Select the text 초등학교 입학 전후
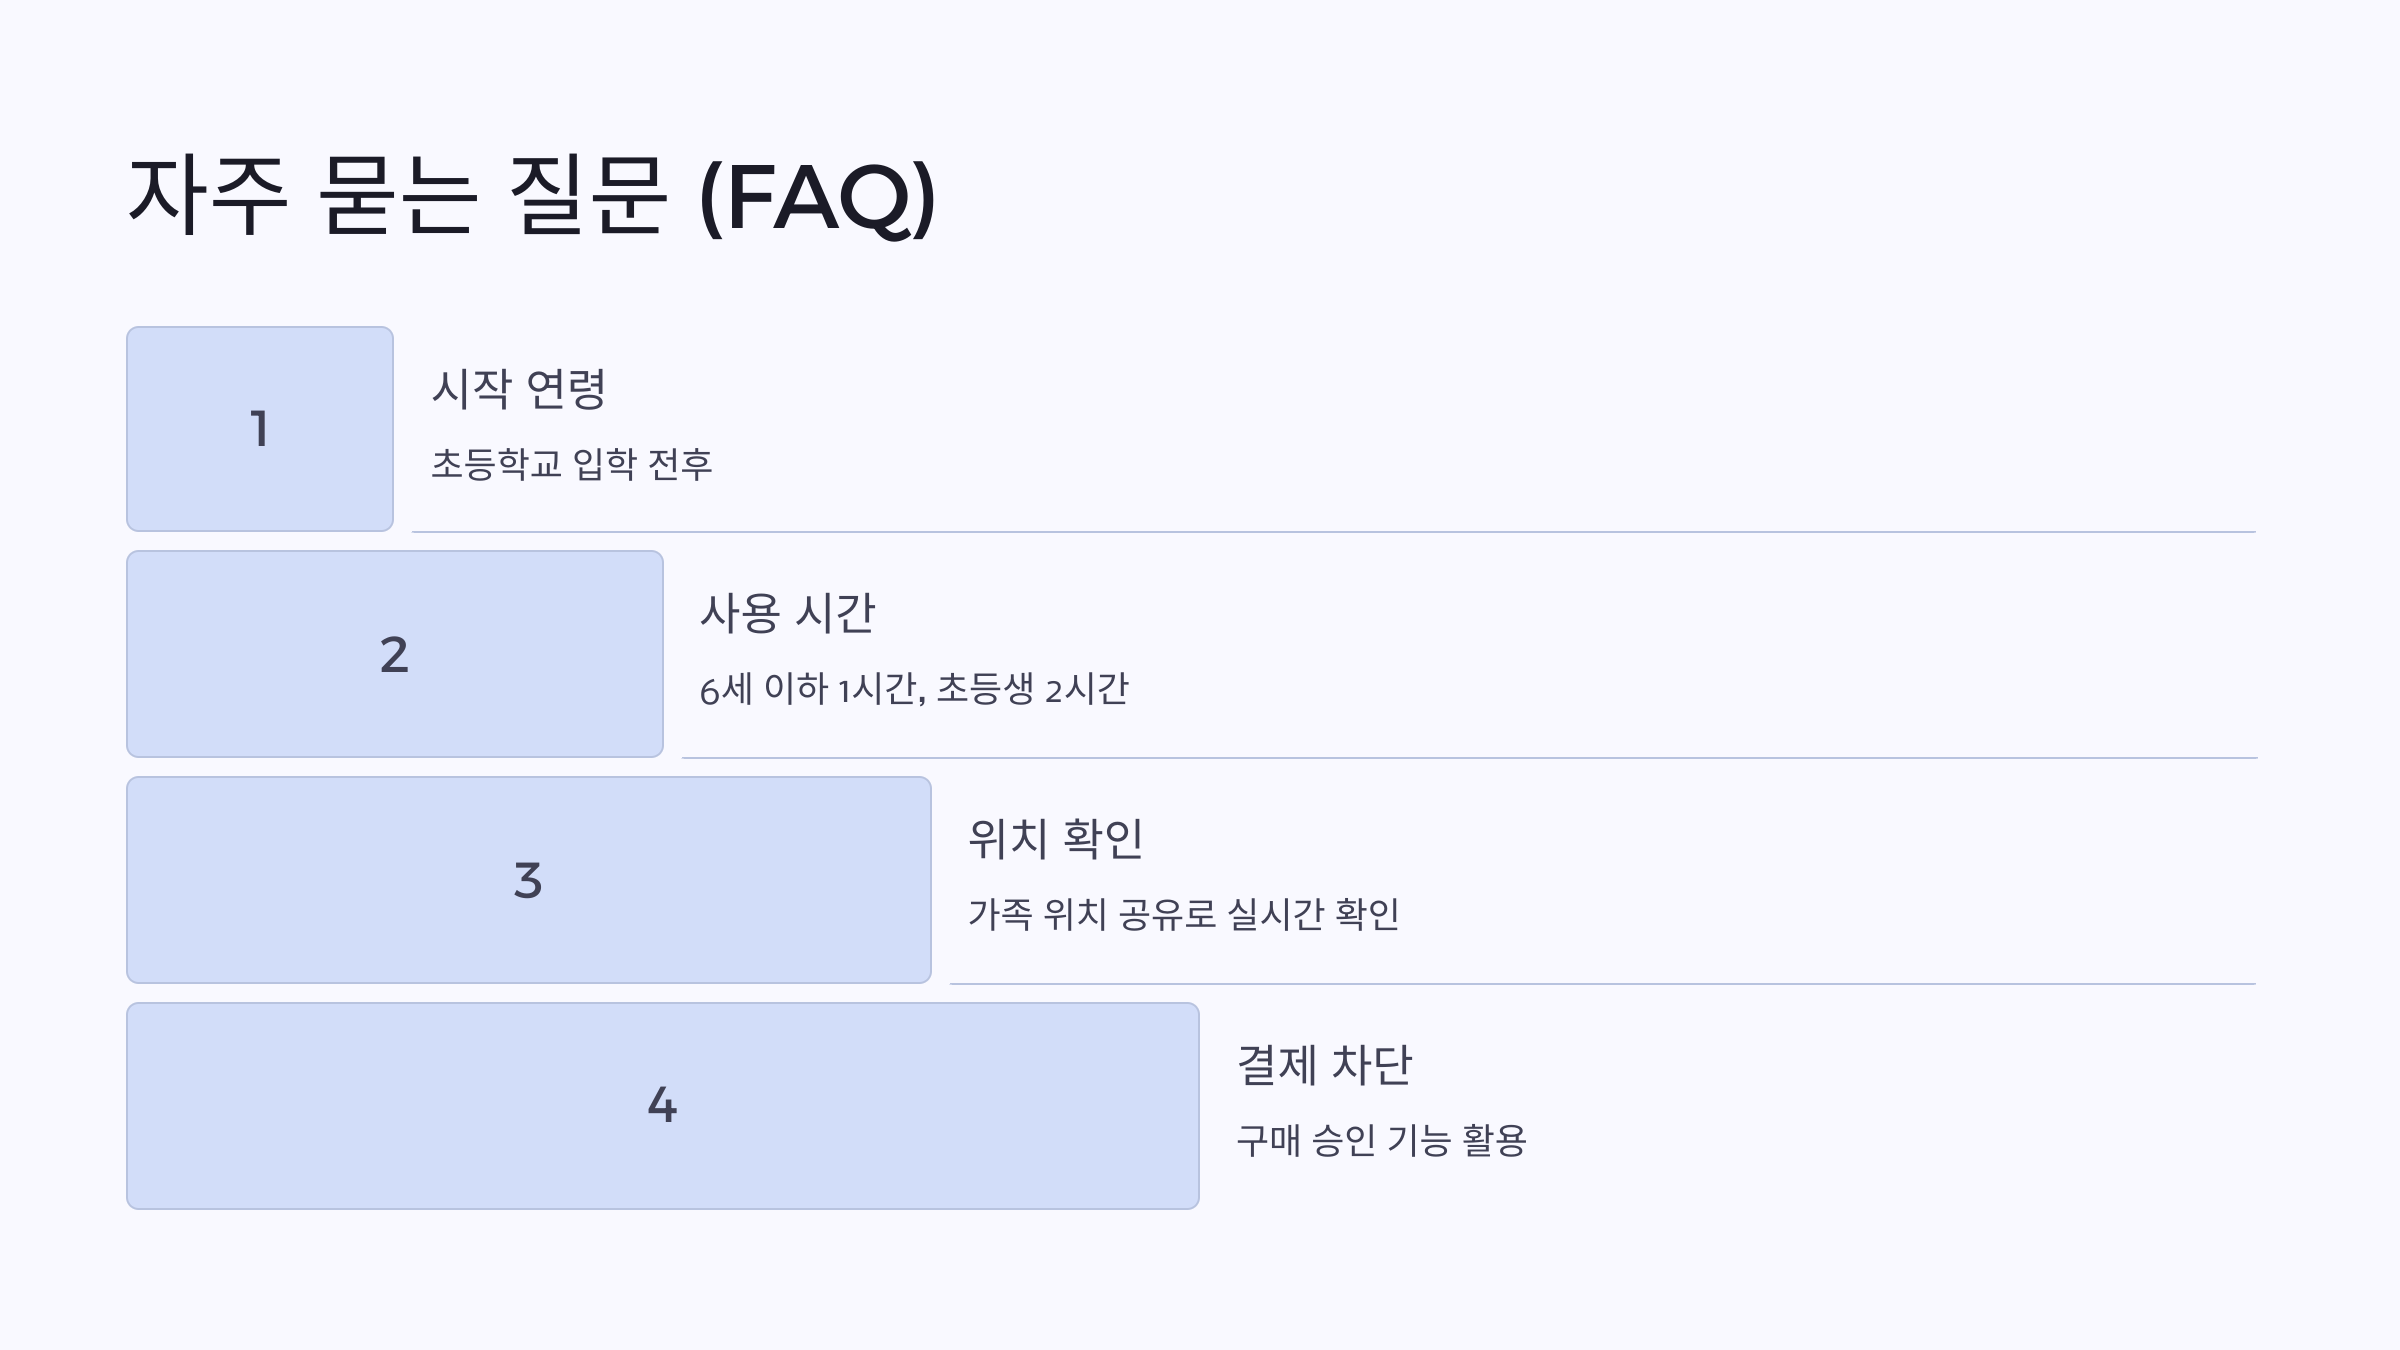 click(571, 464)
